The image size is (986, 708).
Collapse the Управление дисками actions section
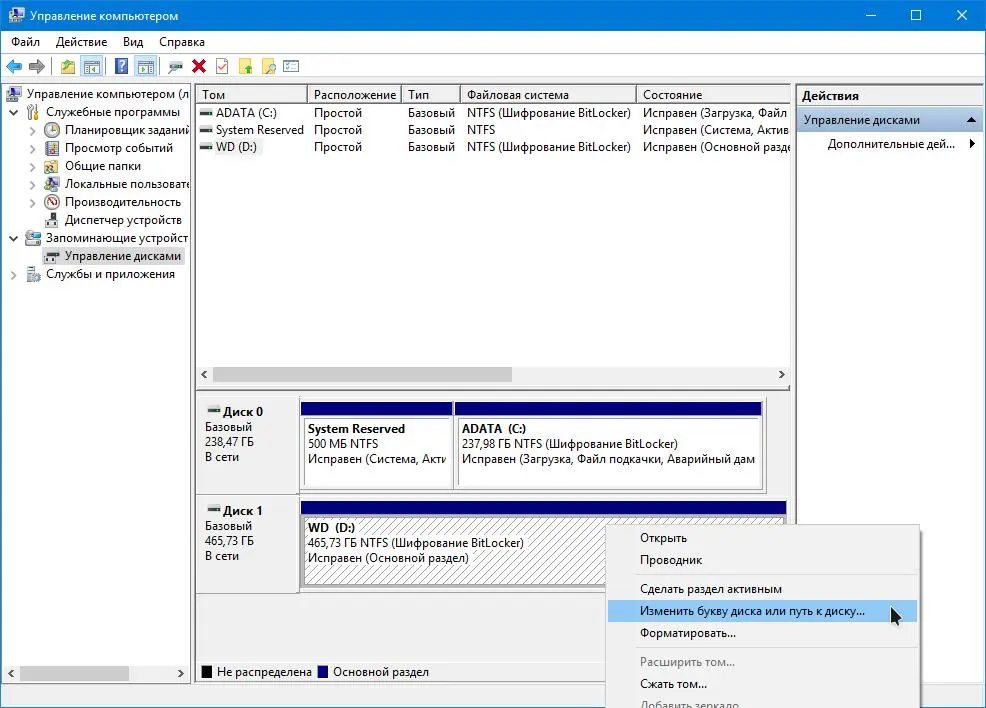pos(971,119)
